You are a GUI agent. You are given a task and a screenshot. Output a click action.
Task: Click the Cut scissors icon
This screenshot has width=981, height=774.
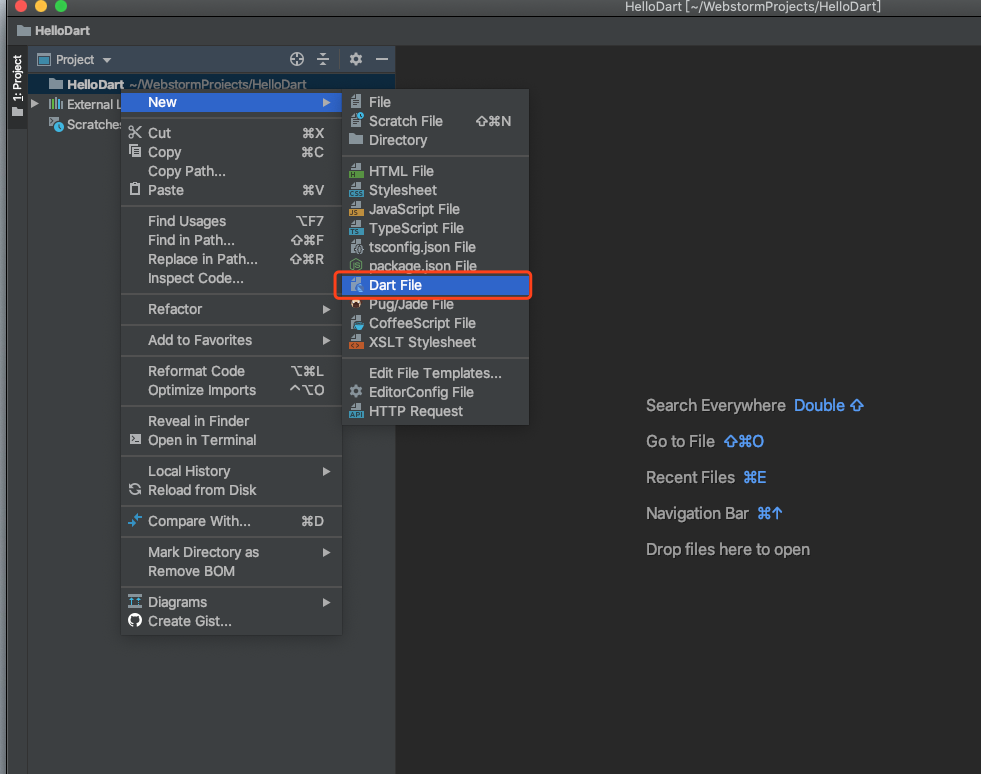pos(135,133)
